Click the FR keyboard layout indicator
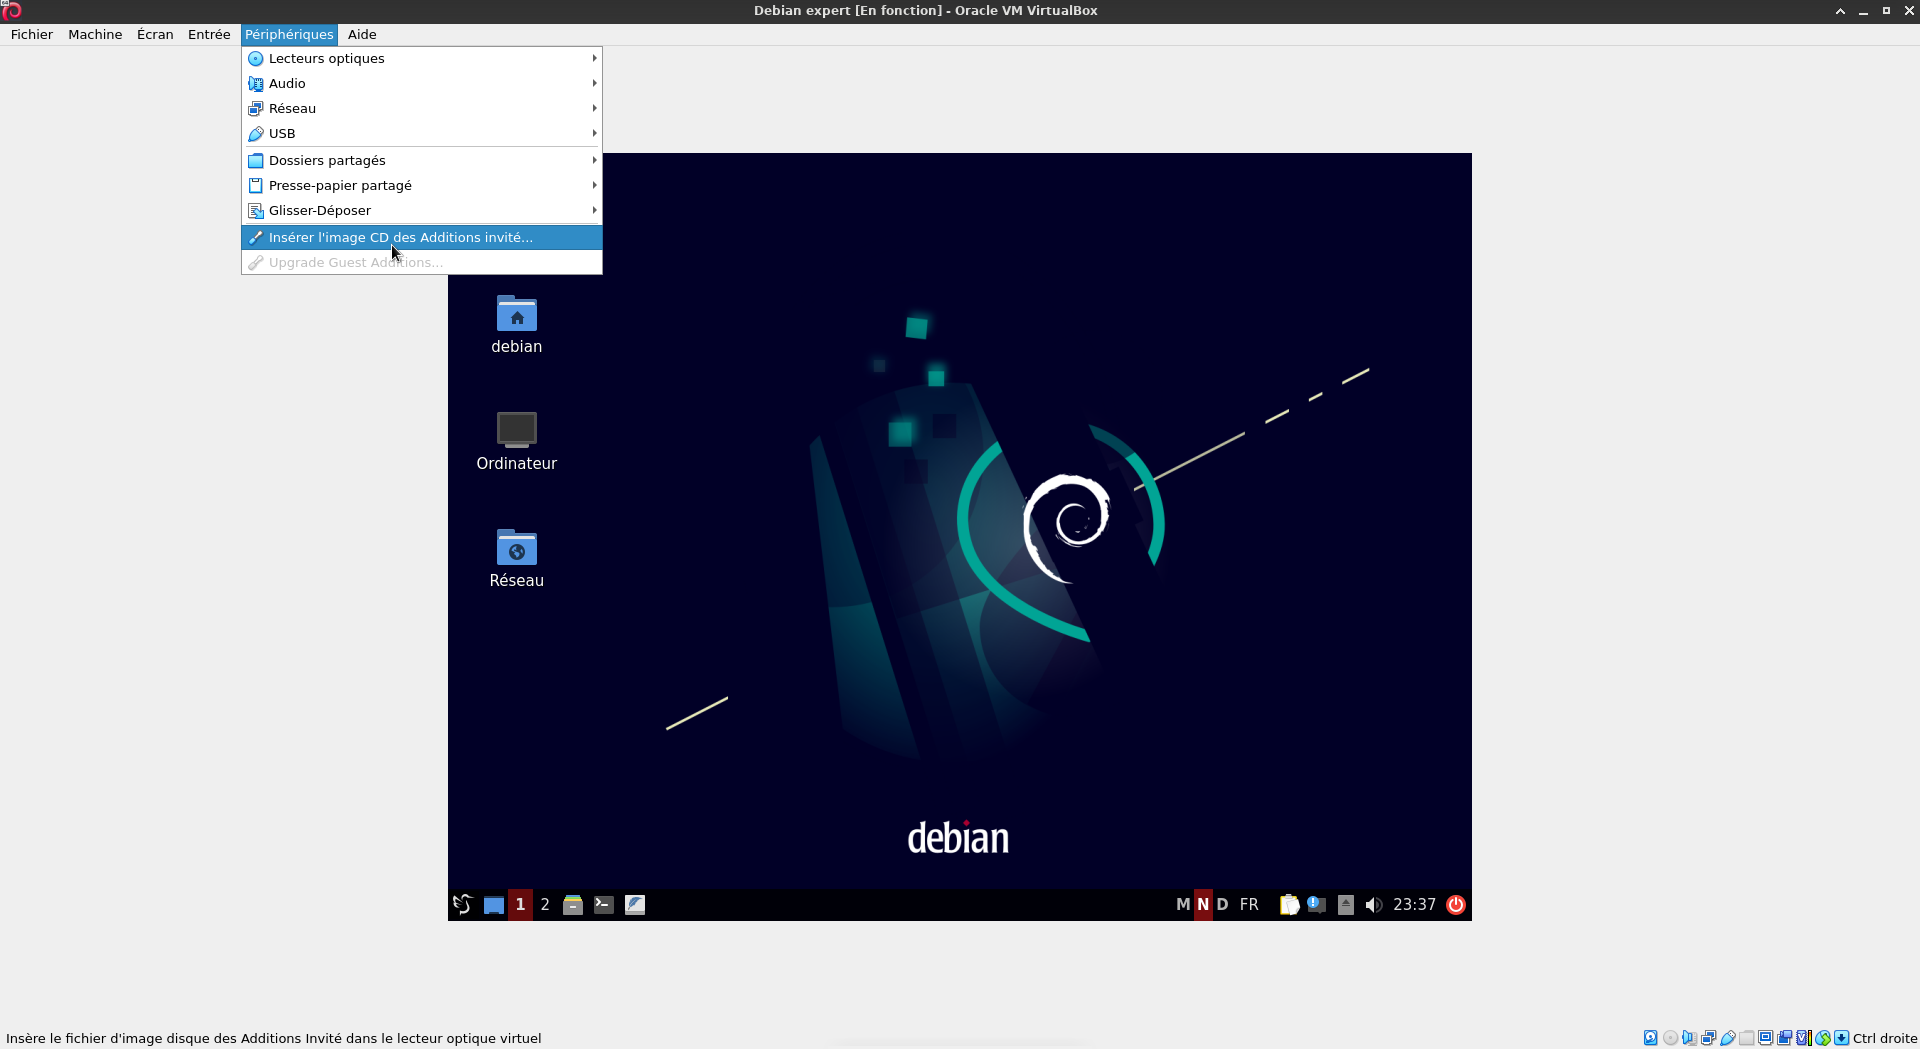 (x=1249, y=904)
